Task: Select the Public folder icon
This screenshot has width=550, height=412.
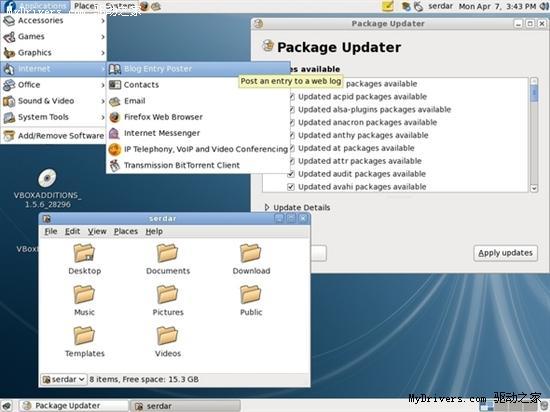Action: (250, 295)
